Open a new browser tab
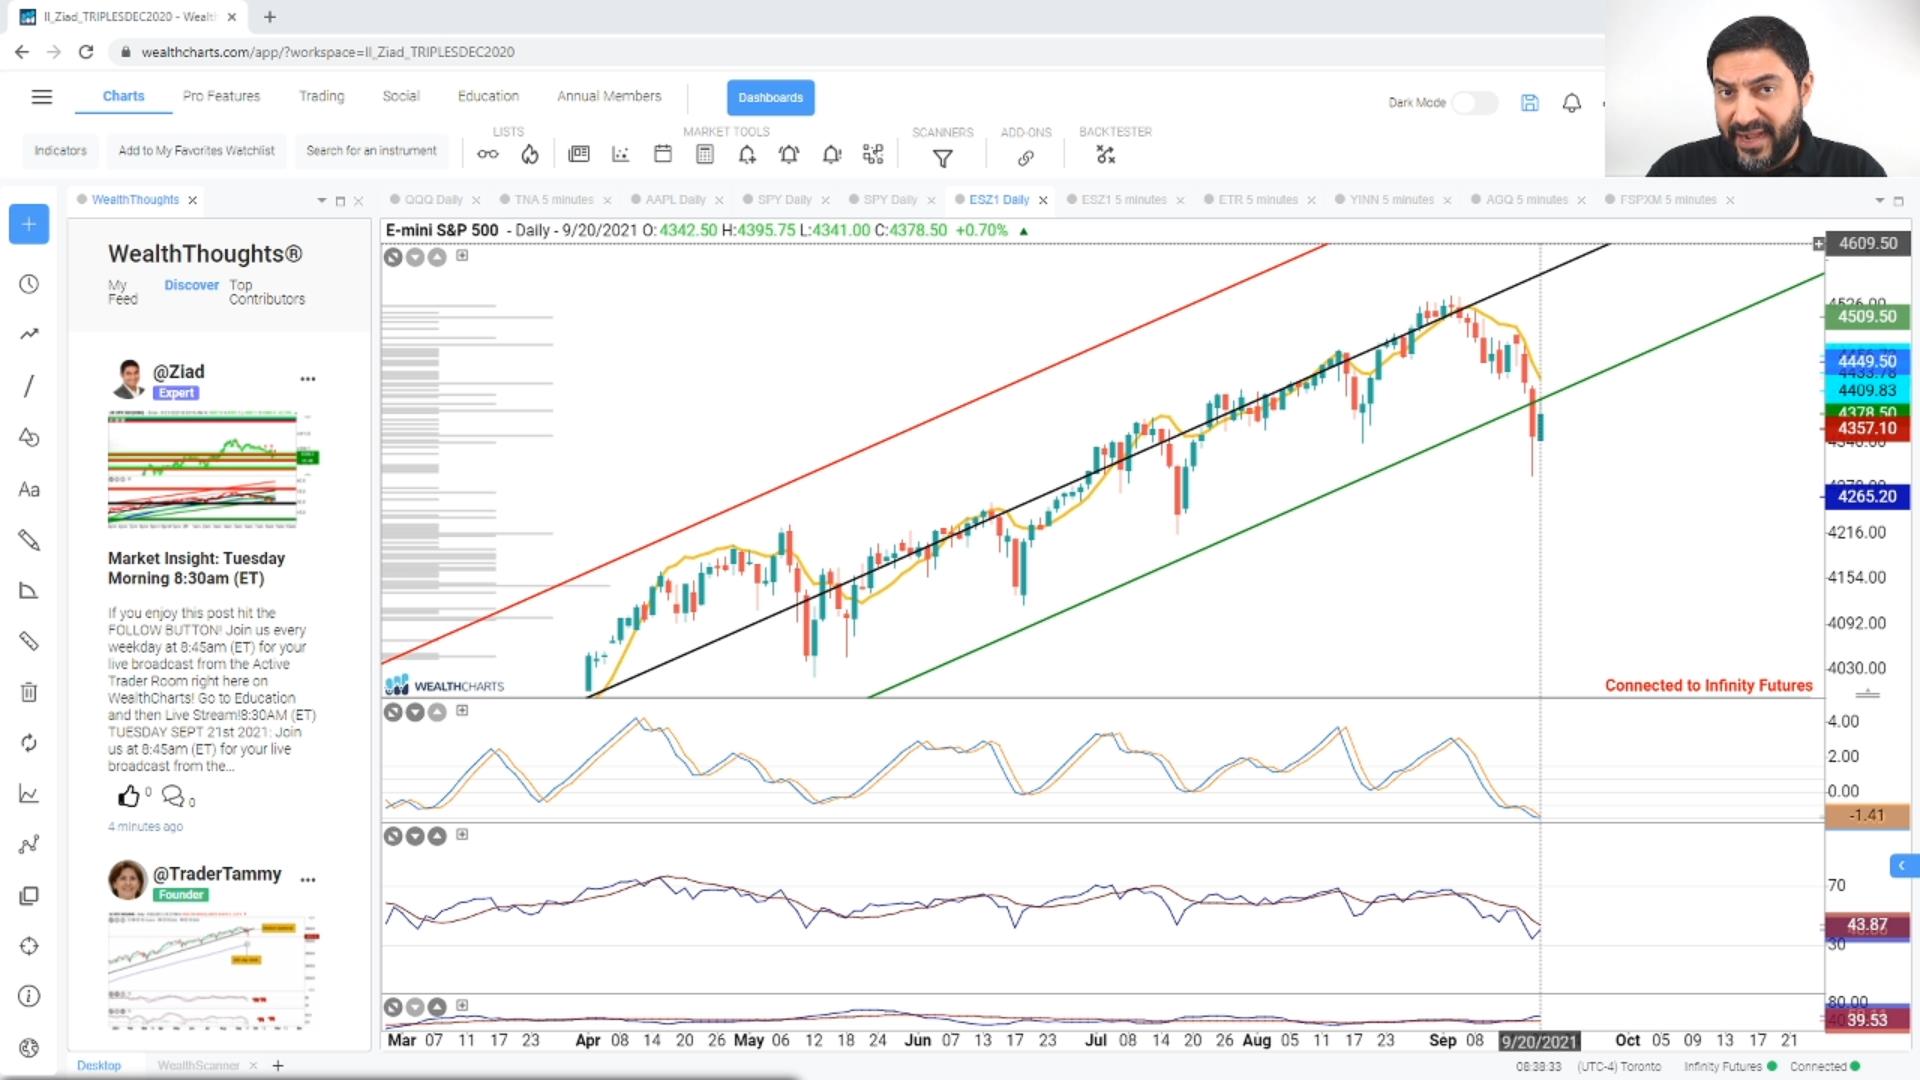Image resolution: width=1920 pixels, height=1080 pixels. (270, 17)
